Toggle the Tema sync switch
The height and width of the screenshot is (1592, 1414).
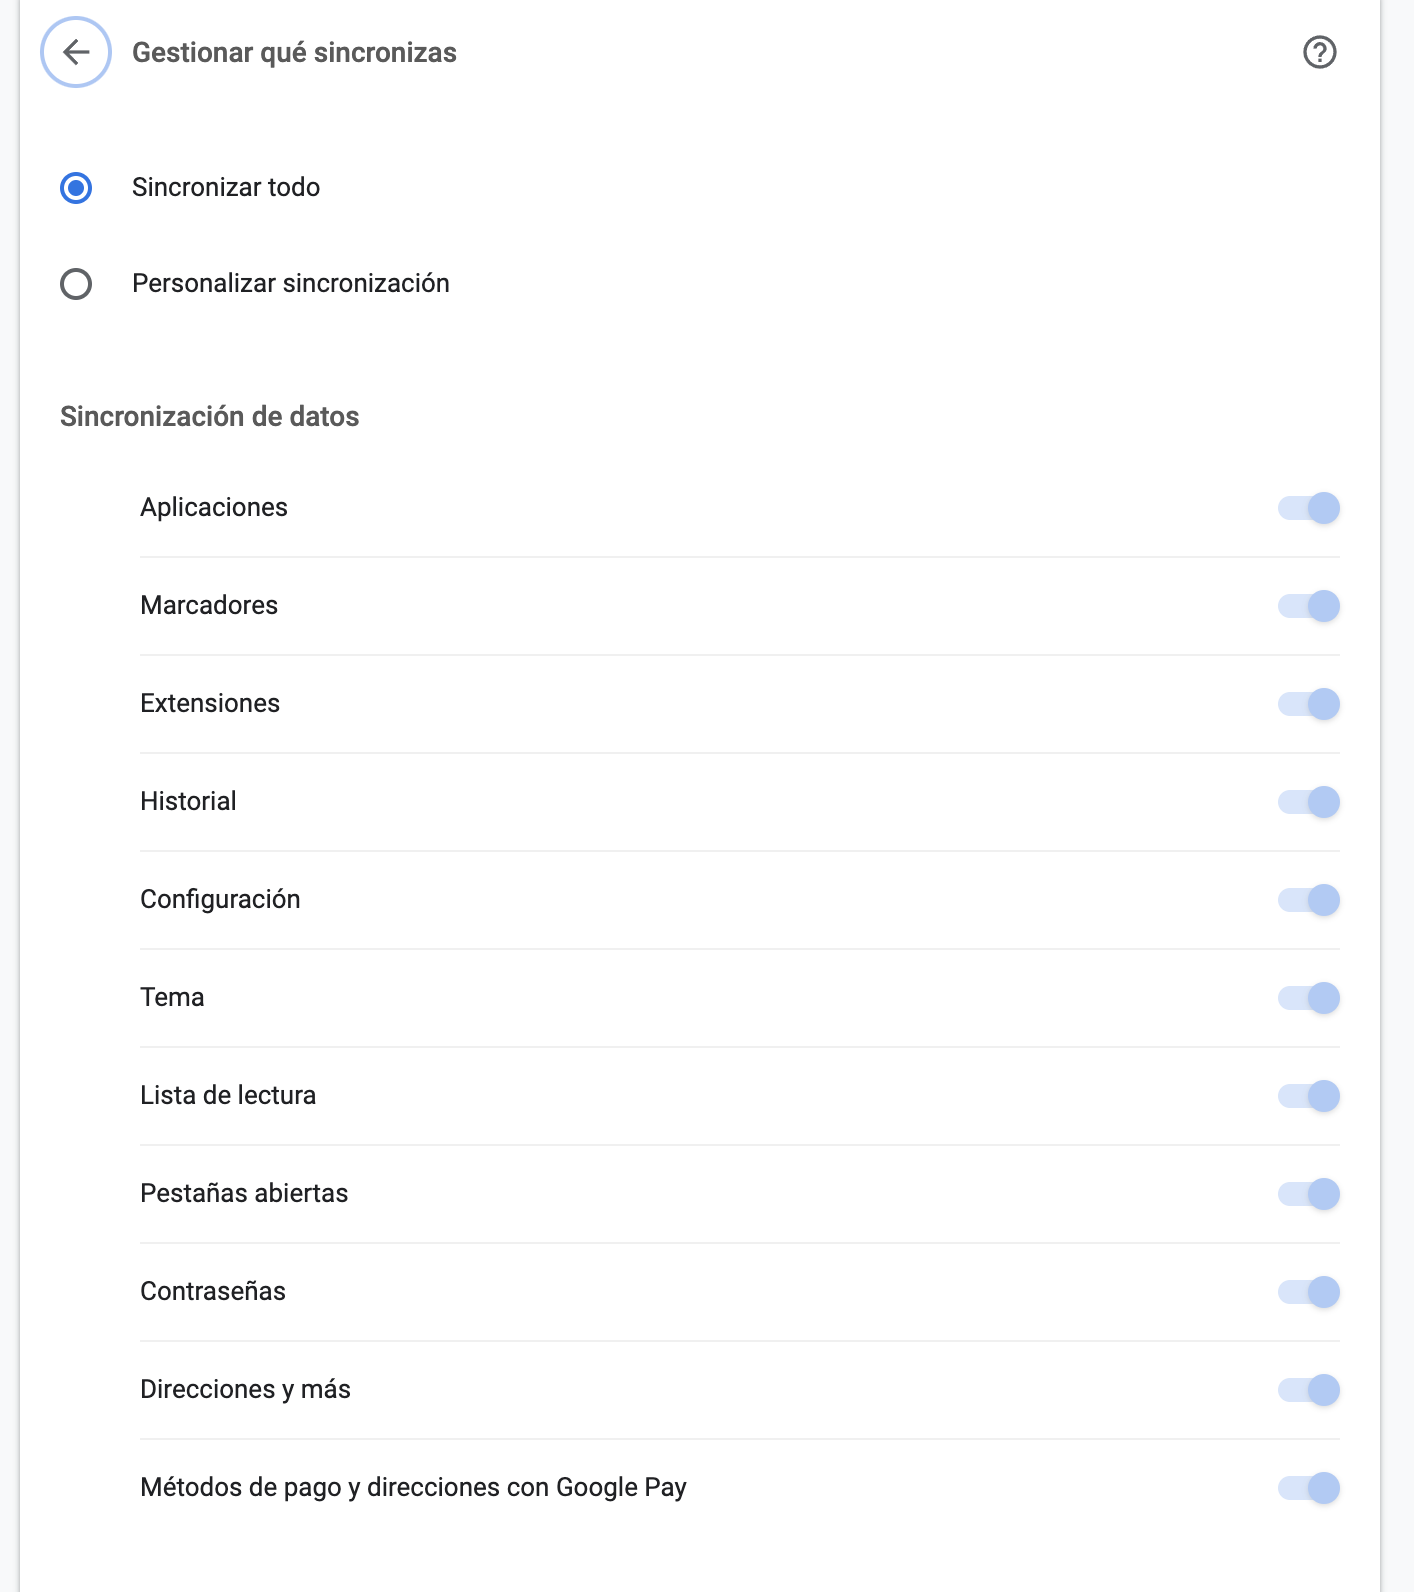point(1309,998)
